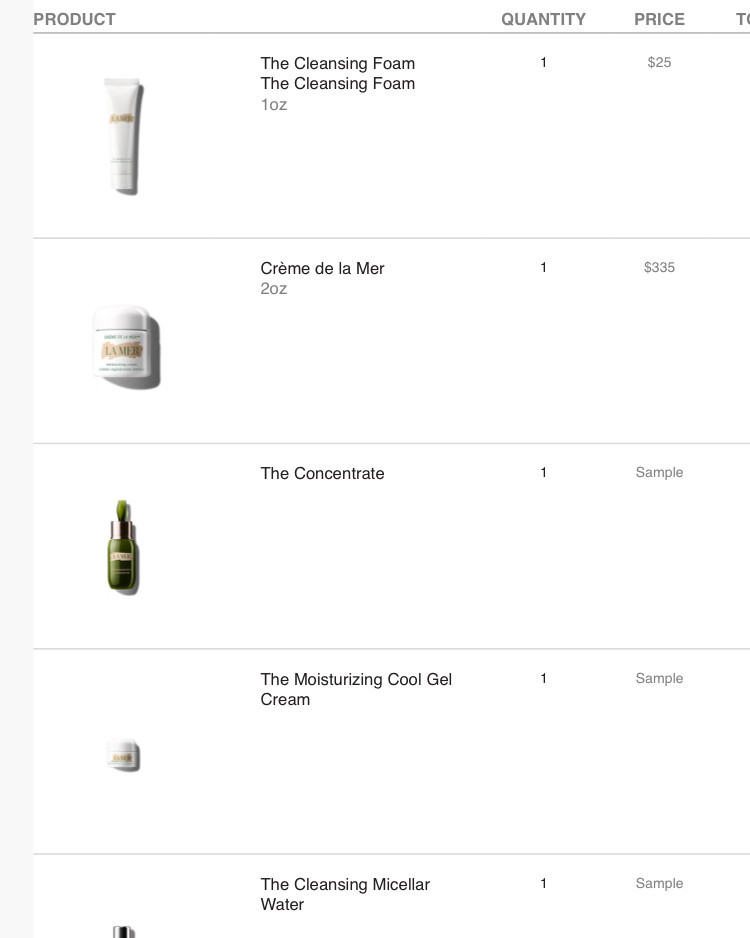Open The Cleansing Micellar Water link
The height and width of the screenshot is (938, 750).
[x=345, y=894]
